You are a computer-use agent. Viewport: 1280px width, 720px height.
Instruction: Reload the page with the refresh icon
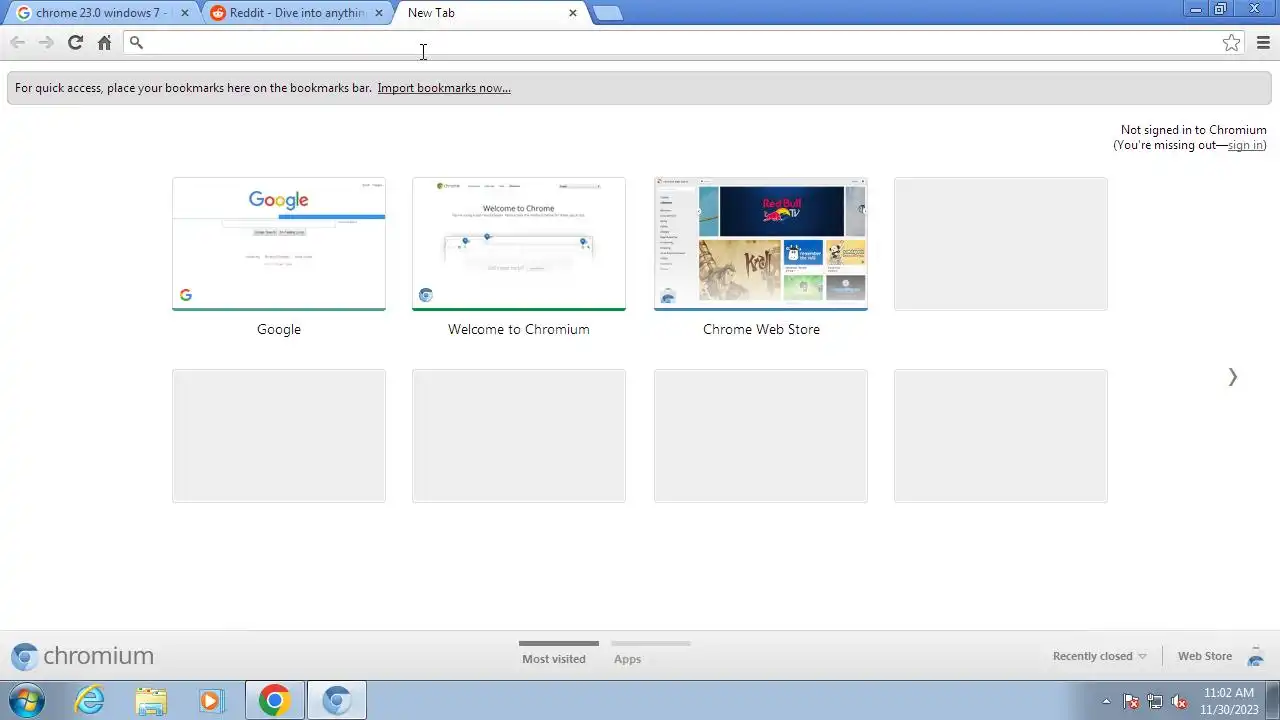[75, 42]
